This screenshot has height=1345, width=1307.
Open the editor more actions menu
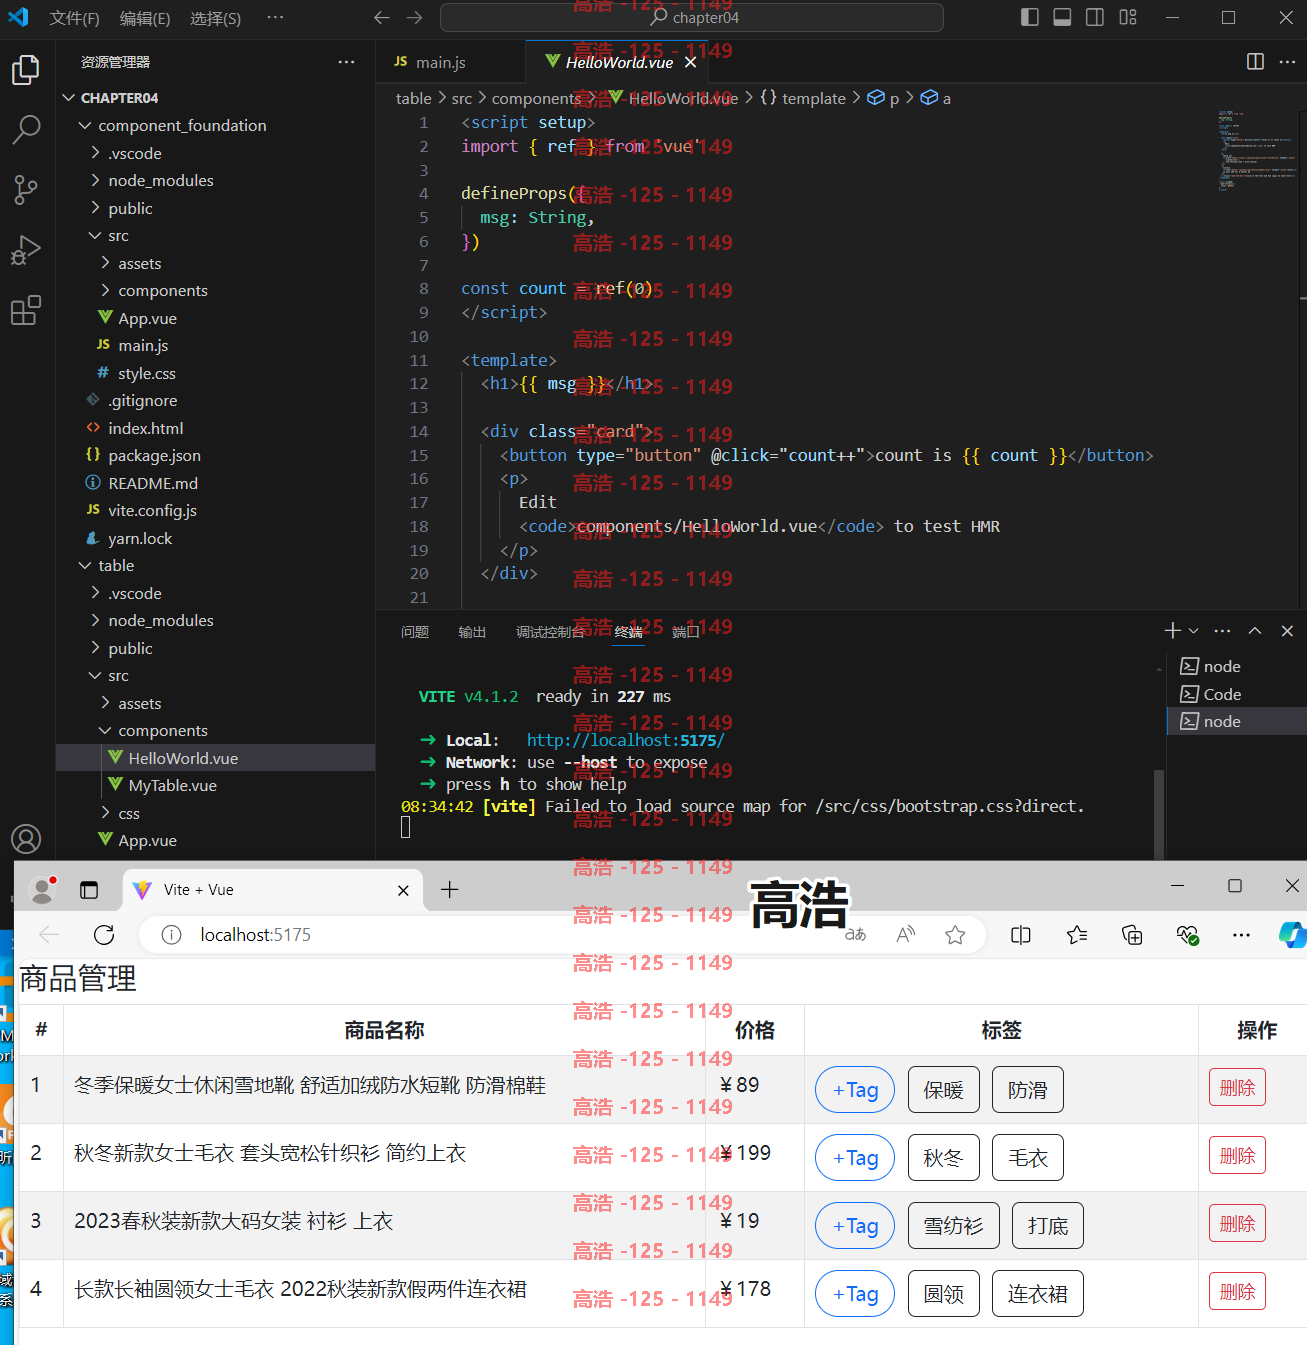(x=1287, y=62)
